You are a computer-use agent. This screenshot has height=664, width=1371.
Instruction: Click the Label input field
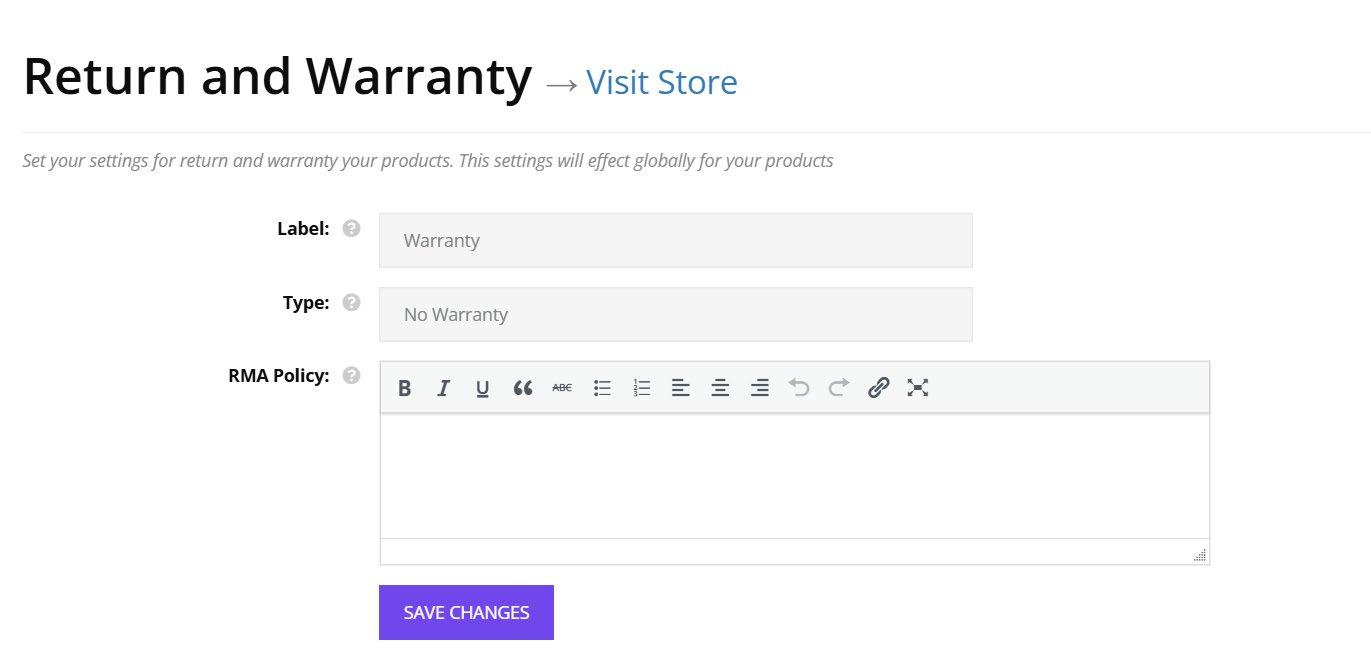675,241
